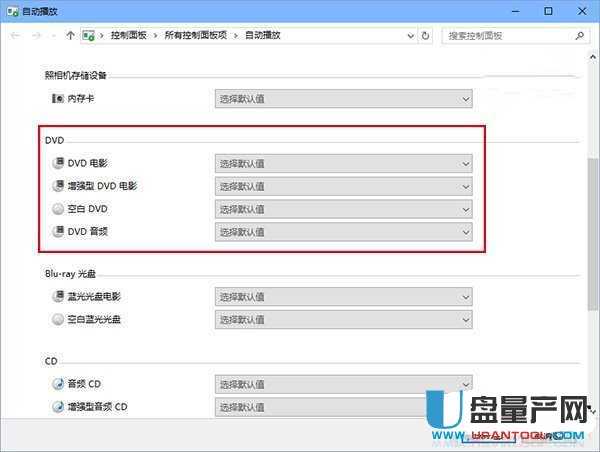Go up one level with the up arrow
The height and width of the screenshot is (452, 600).
coord(69,35)
